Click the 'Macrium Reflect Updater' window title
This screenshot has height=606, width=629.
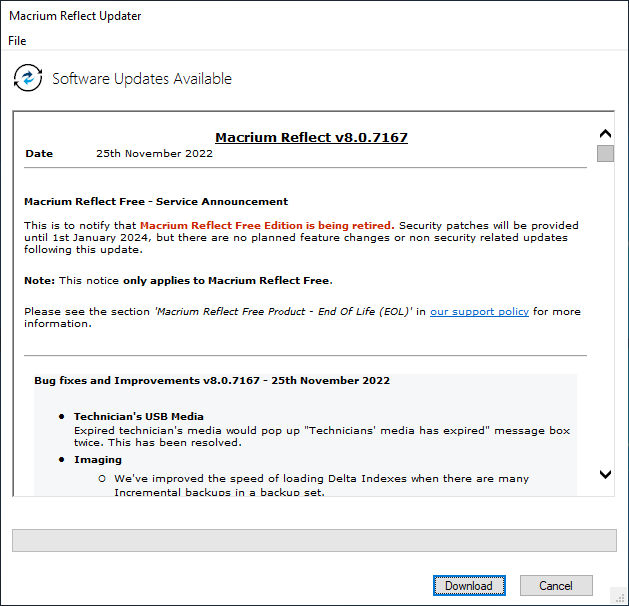[x=75, y=16]
